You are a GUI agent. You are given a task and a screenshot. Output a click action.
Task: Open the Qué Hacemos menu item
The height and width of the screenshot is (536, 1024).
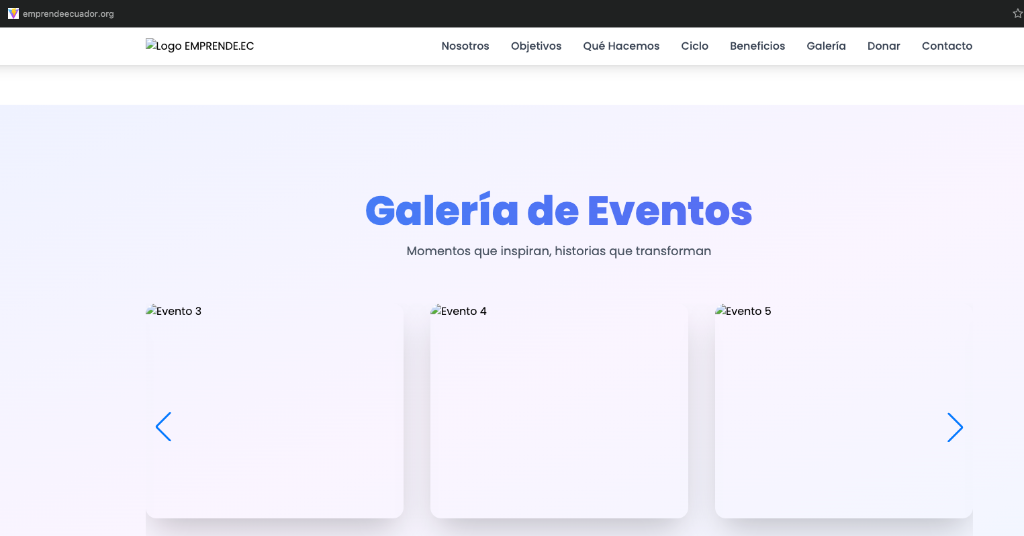point(621,46)
